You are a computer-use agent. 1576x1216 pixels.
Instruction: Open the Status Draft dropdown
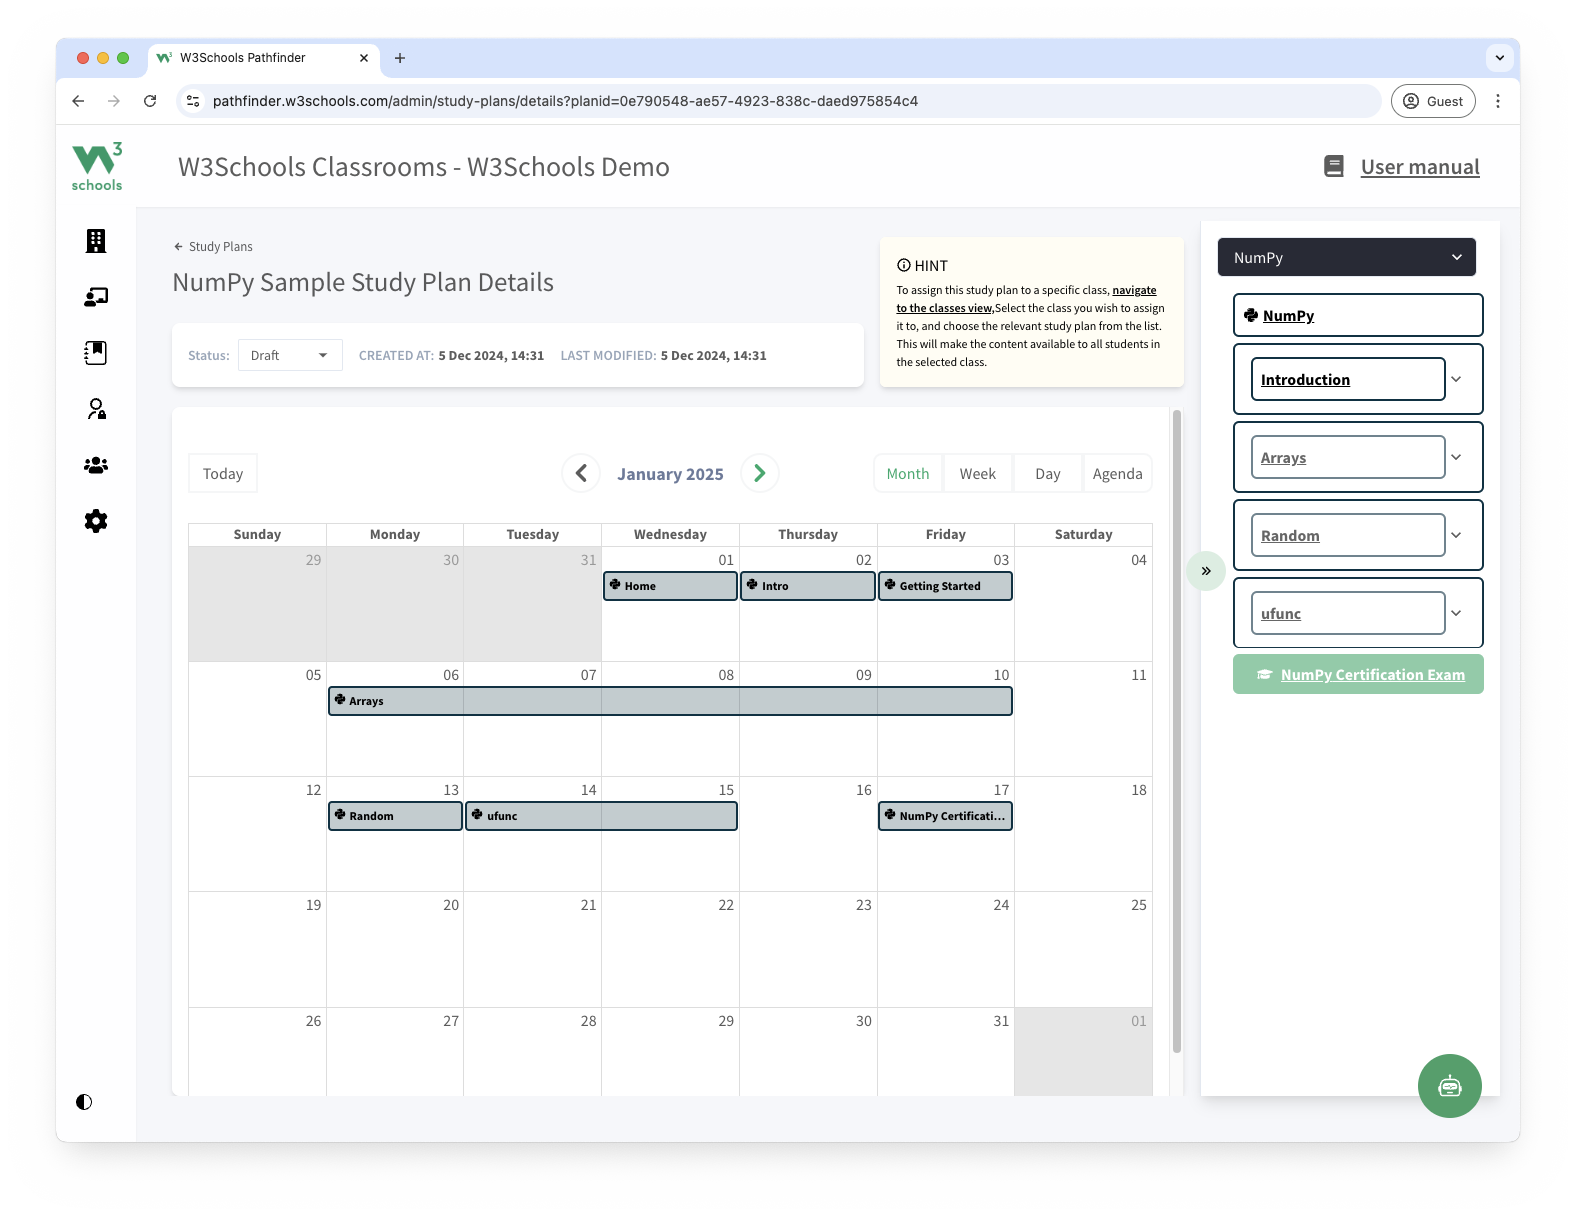(290, 355)
